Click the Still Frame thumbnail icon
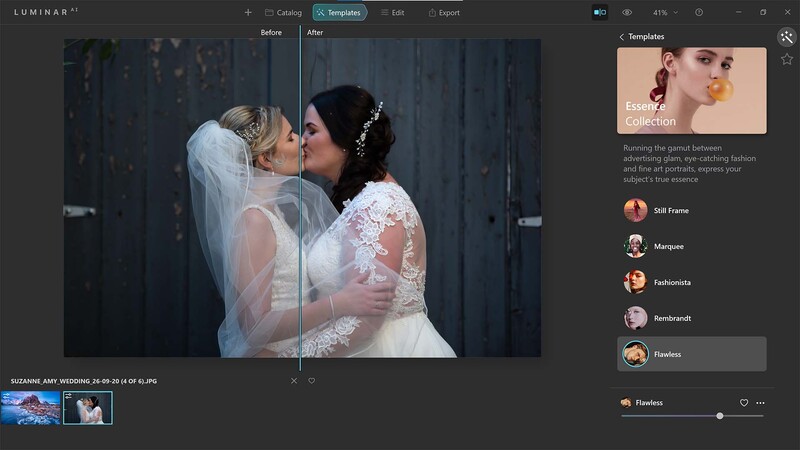The image size is (800, 450). point(635,210)
